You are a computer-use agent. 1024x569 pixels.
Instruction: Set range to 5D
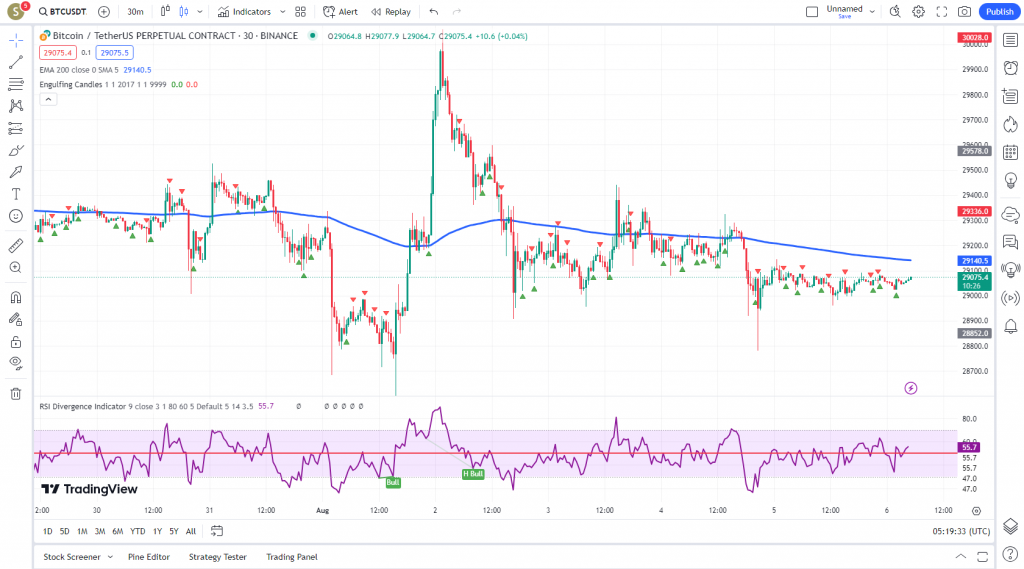pyautogui.click(x=65, y=531)
